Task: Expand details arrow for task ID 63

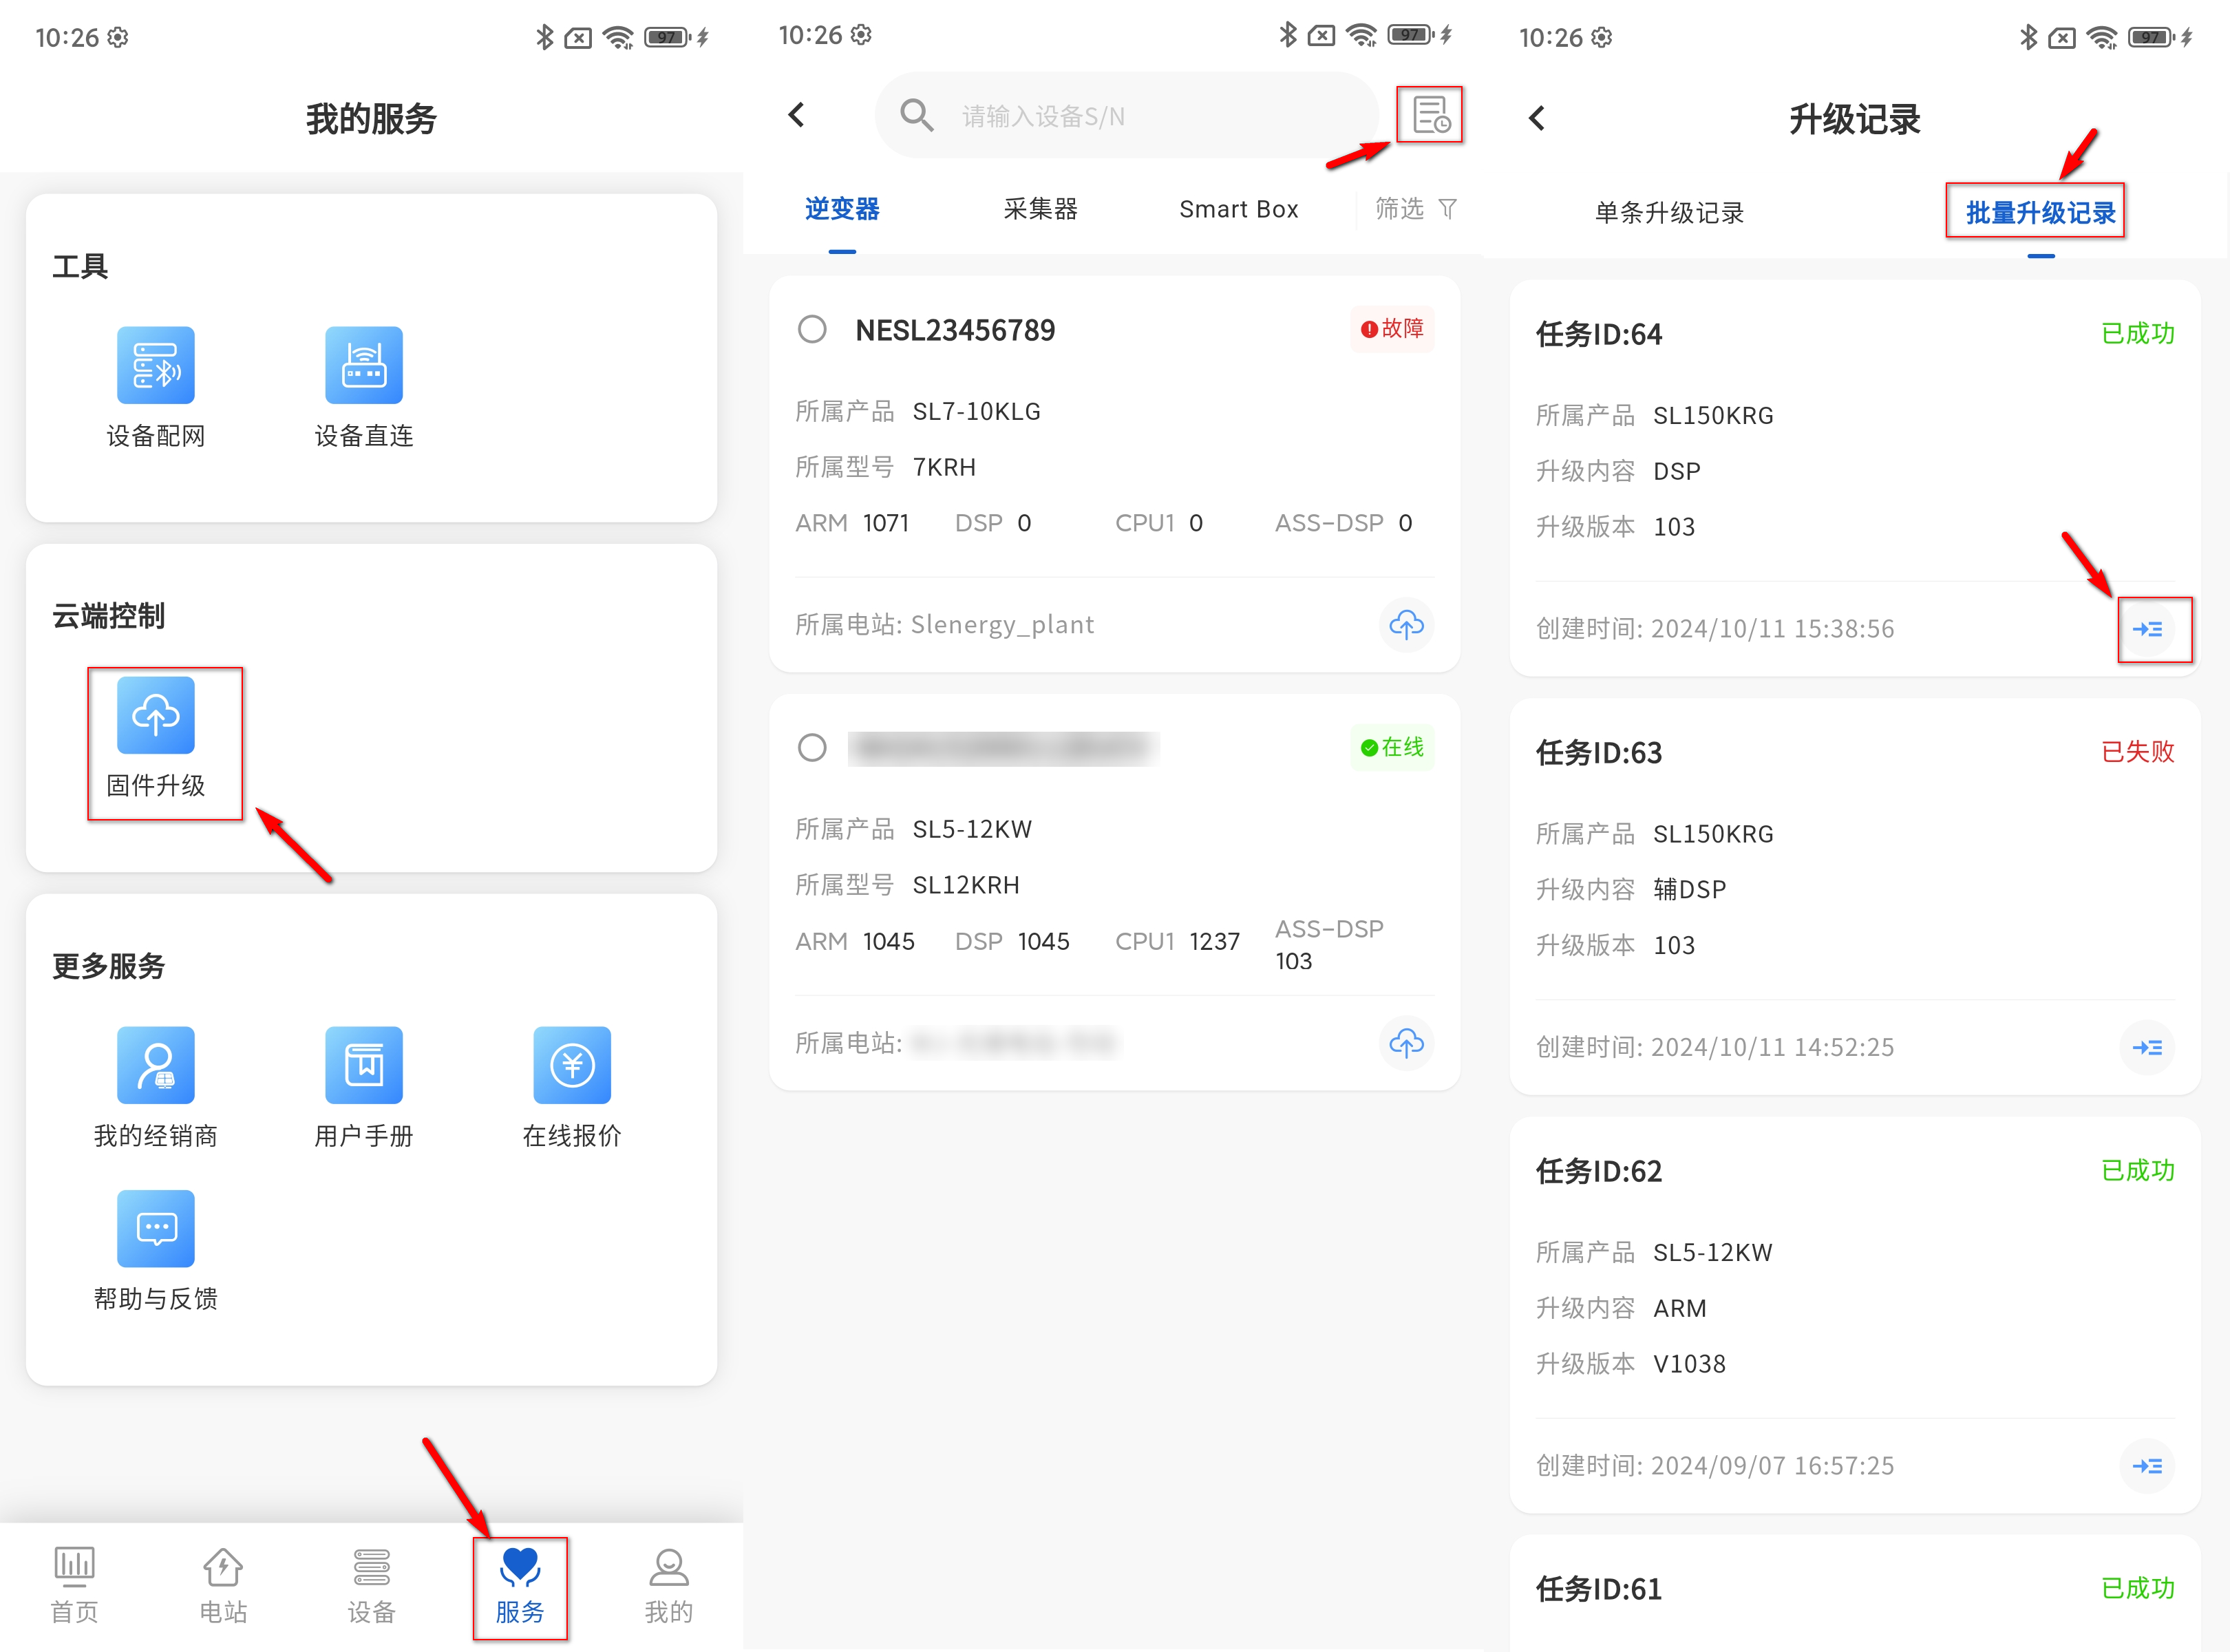Action: click(2147, 1047)
